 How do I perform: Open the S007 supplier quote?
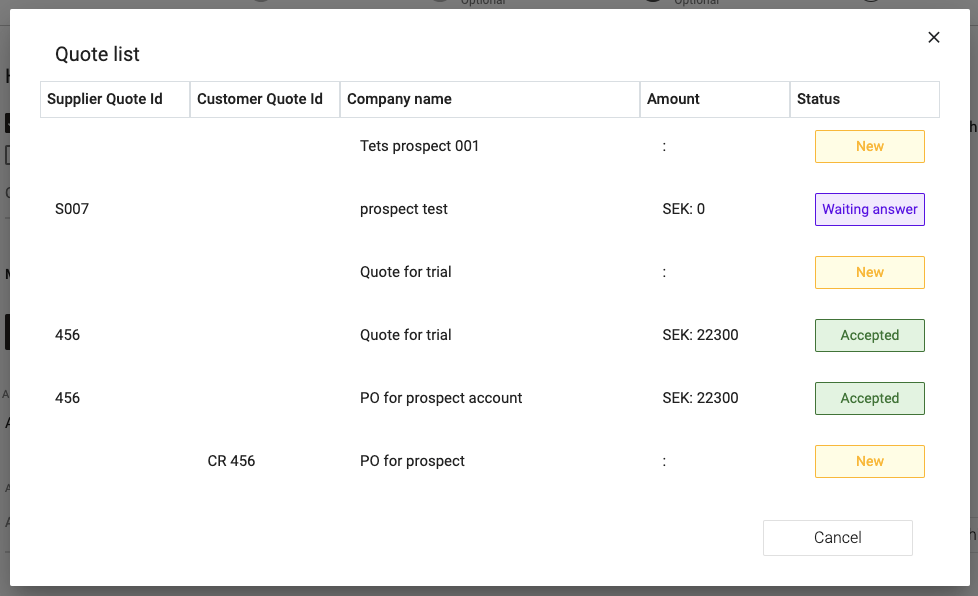pos(72,209)
